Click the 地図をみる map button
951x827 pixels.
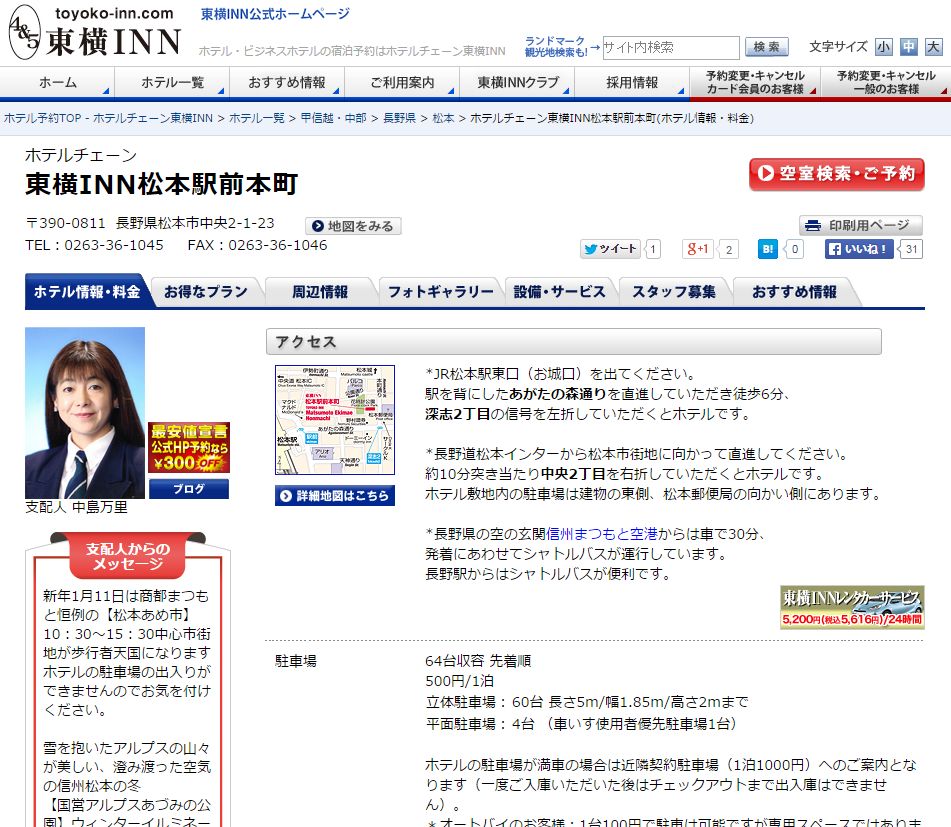(353, 226)
